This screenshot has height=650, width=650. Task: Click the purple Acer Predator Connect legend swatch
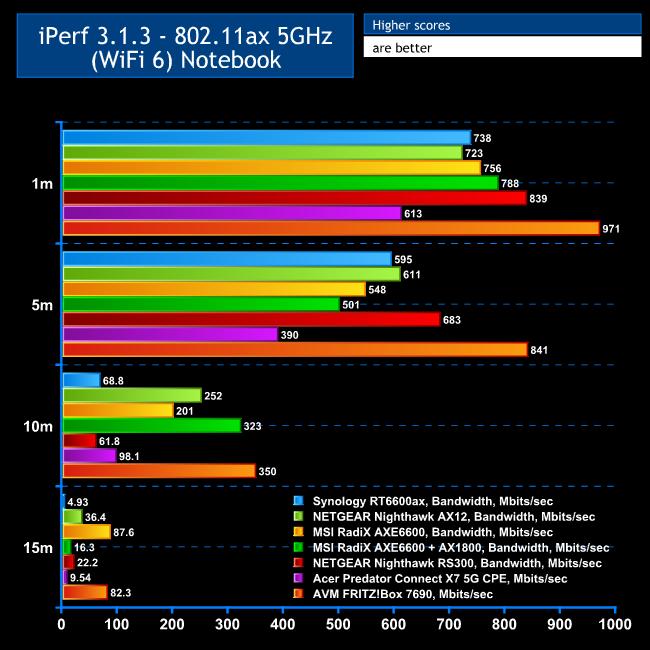tap(298, 578)
